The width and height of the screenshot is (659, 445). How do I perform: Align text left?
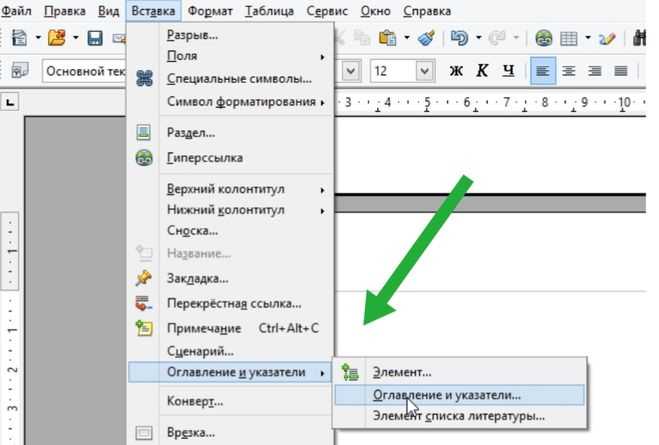coord(543,71)
